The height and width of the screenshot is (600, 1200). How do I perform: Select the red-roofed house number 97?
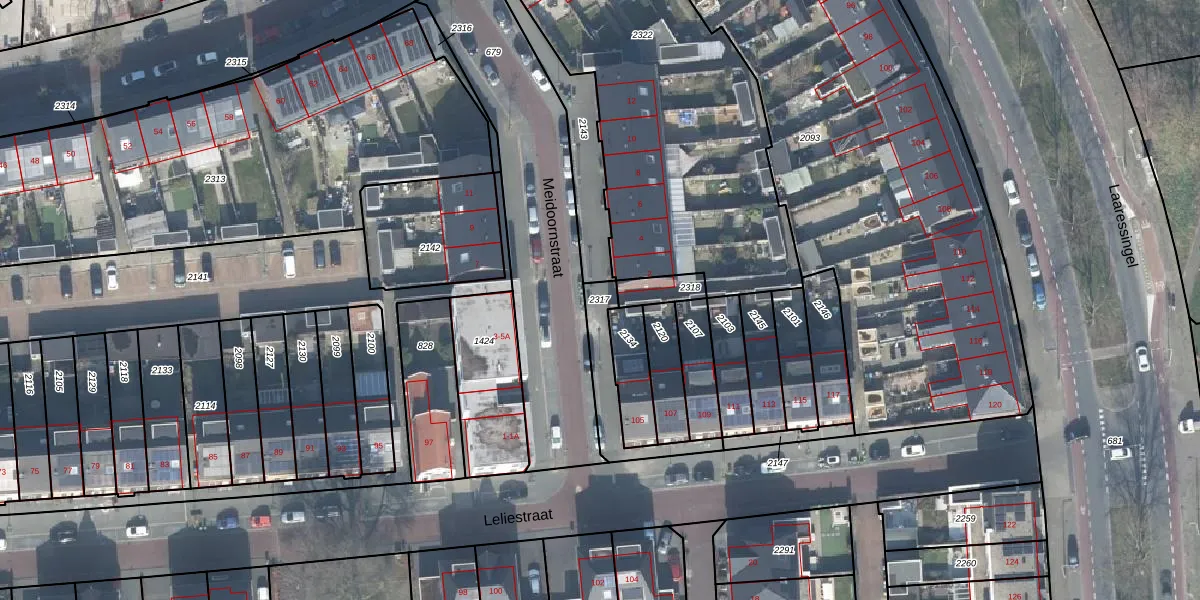click(x=429, y=441)
